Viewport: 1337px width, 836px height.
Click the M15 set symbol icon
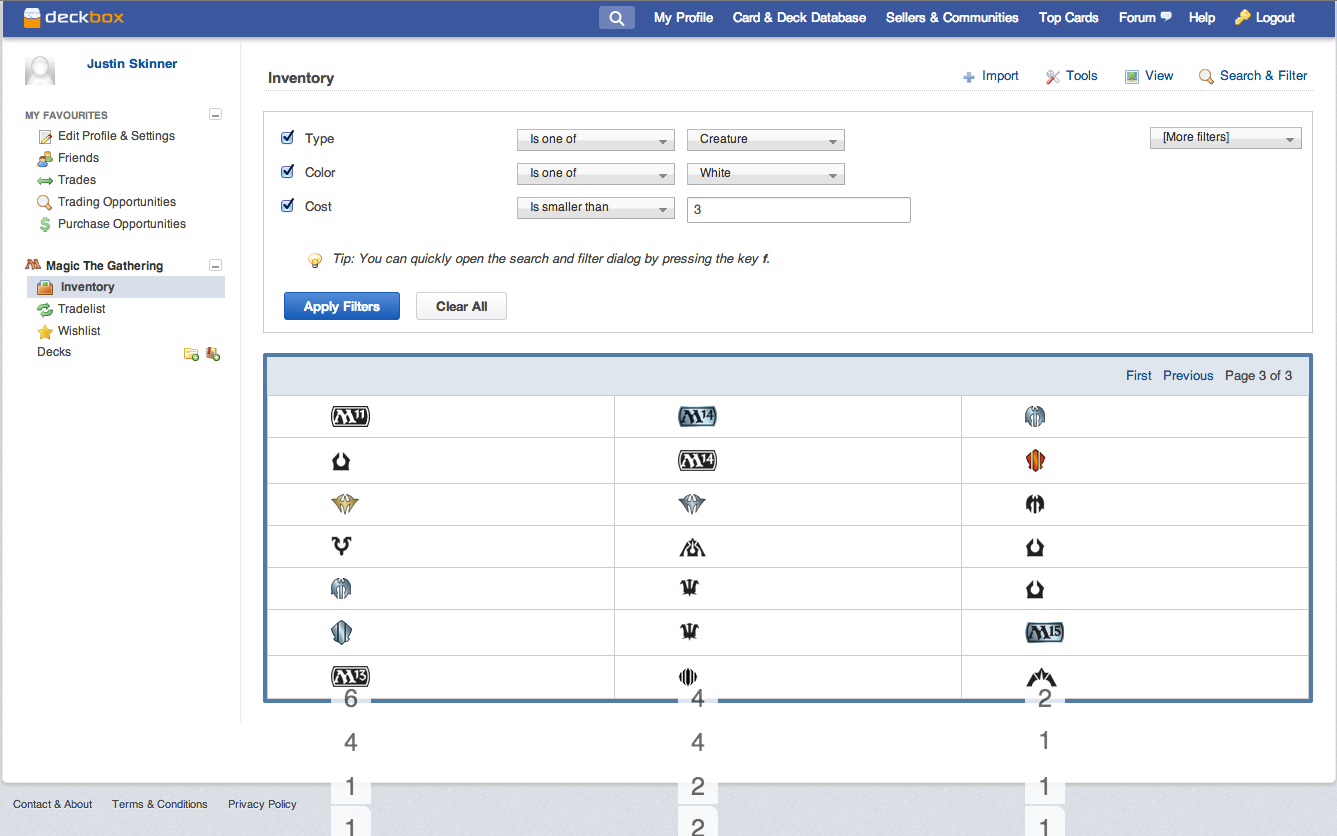point(1044,632)
